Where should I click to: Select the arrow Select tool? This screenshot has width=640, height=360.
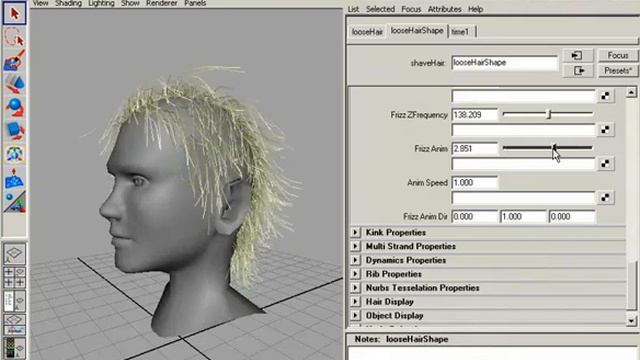(x=14, y=13)
